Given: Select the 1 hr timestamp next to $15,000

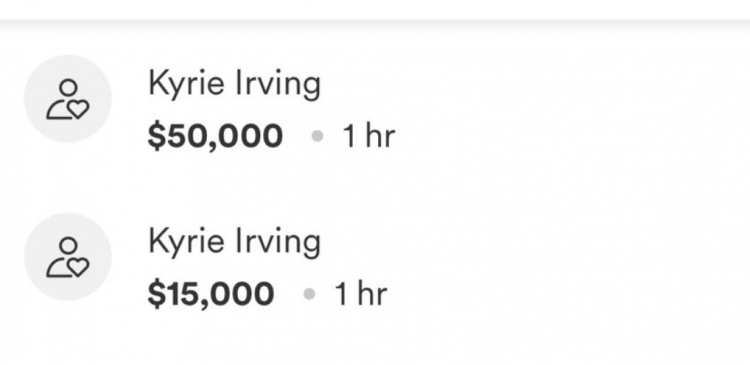Looking at the screenshot, I should click(x=361, y=294).
